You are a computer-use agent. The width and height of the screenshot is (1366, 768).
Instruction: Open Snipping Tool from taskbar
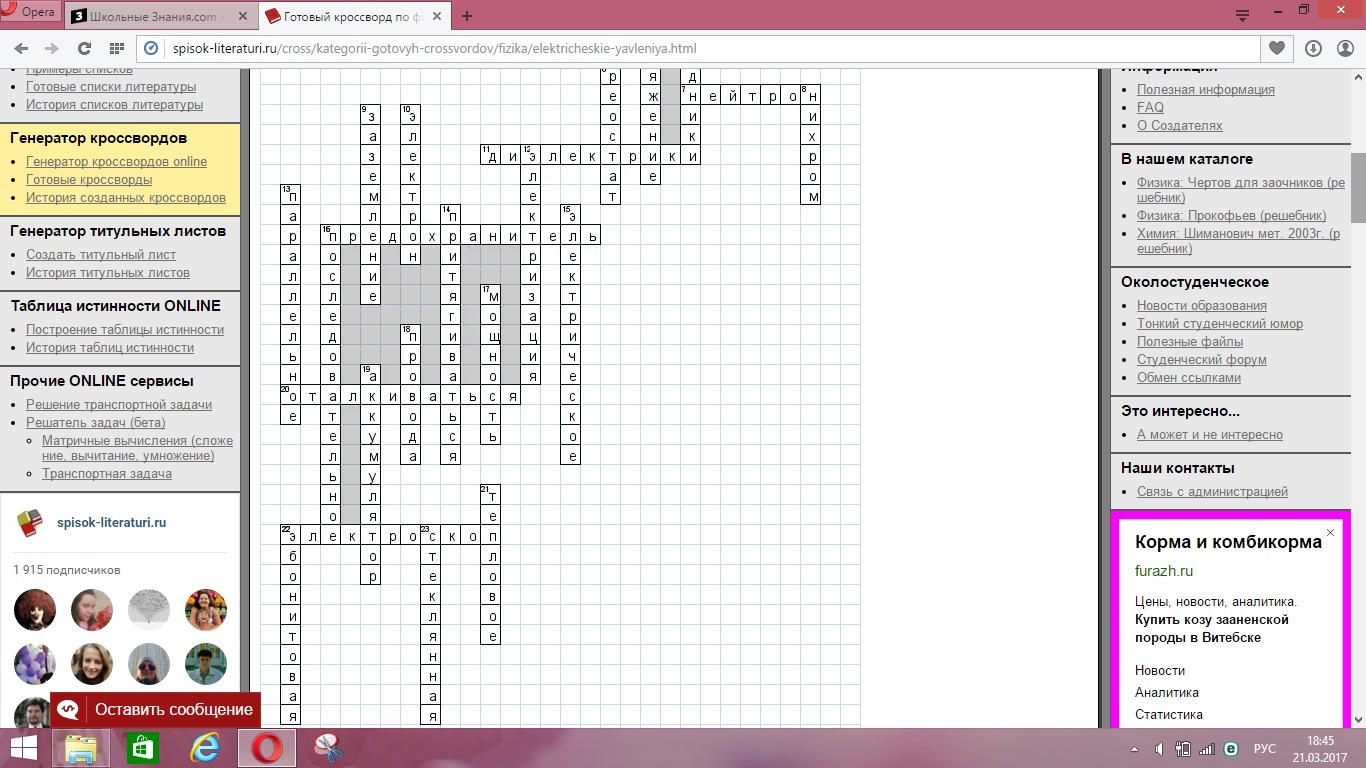click(328, 748)
